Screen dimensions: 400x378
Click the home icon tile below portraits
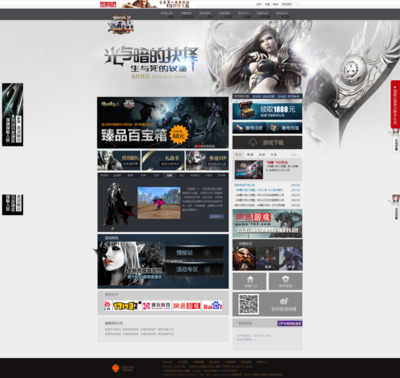[x=250, y=281]
